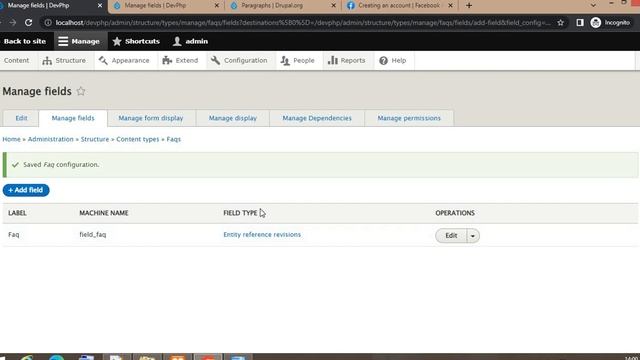The width and height of the screenshot is (640, 360).
Task: Open the Manage permissions tab
Action: [409, 118]
